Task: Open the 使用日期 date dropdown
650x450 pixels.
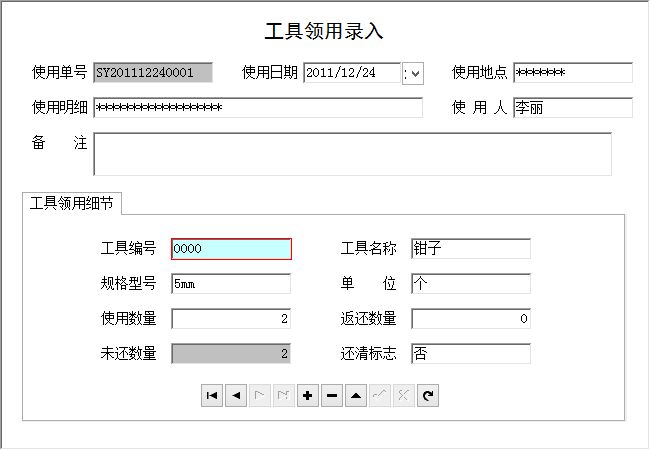Action: click(413, 74)
